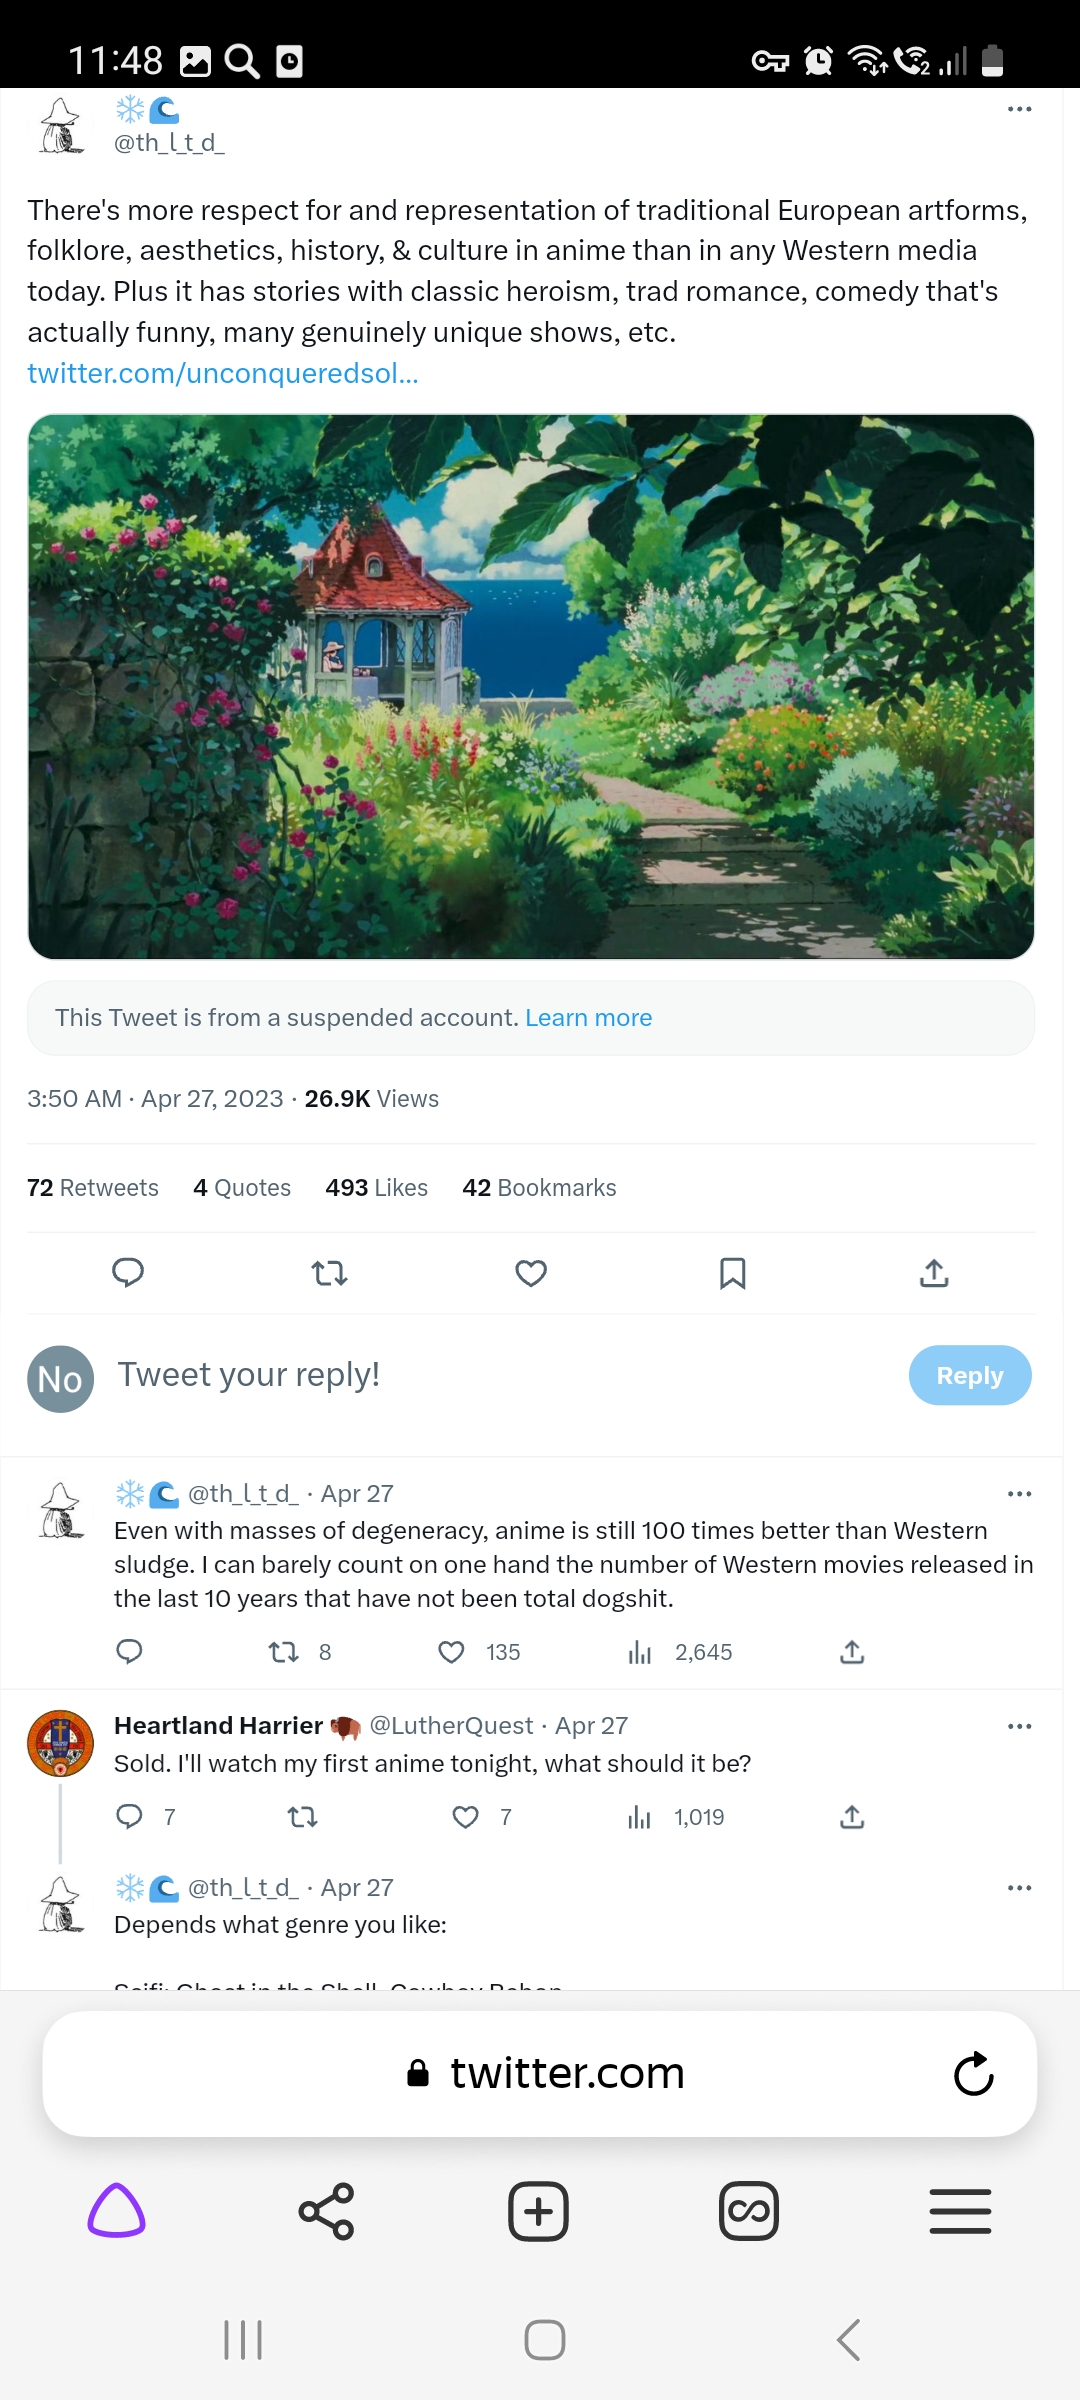This screenshot has width=1080, height=2400.
Task: Open the garden gazebo image
Action: click(x=531, y=687)
